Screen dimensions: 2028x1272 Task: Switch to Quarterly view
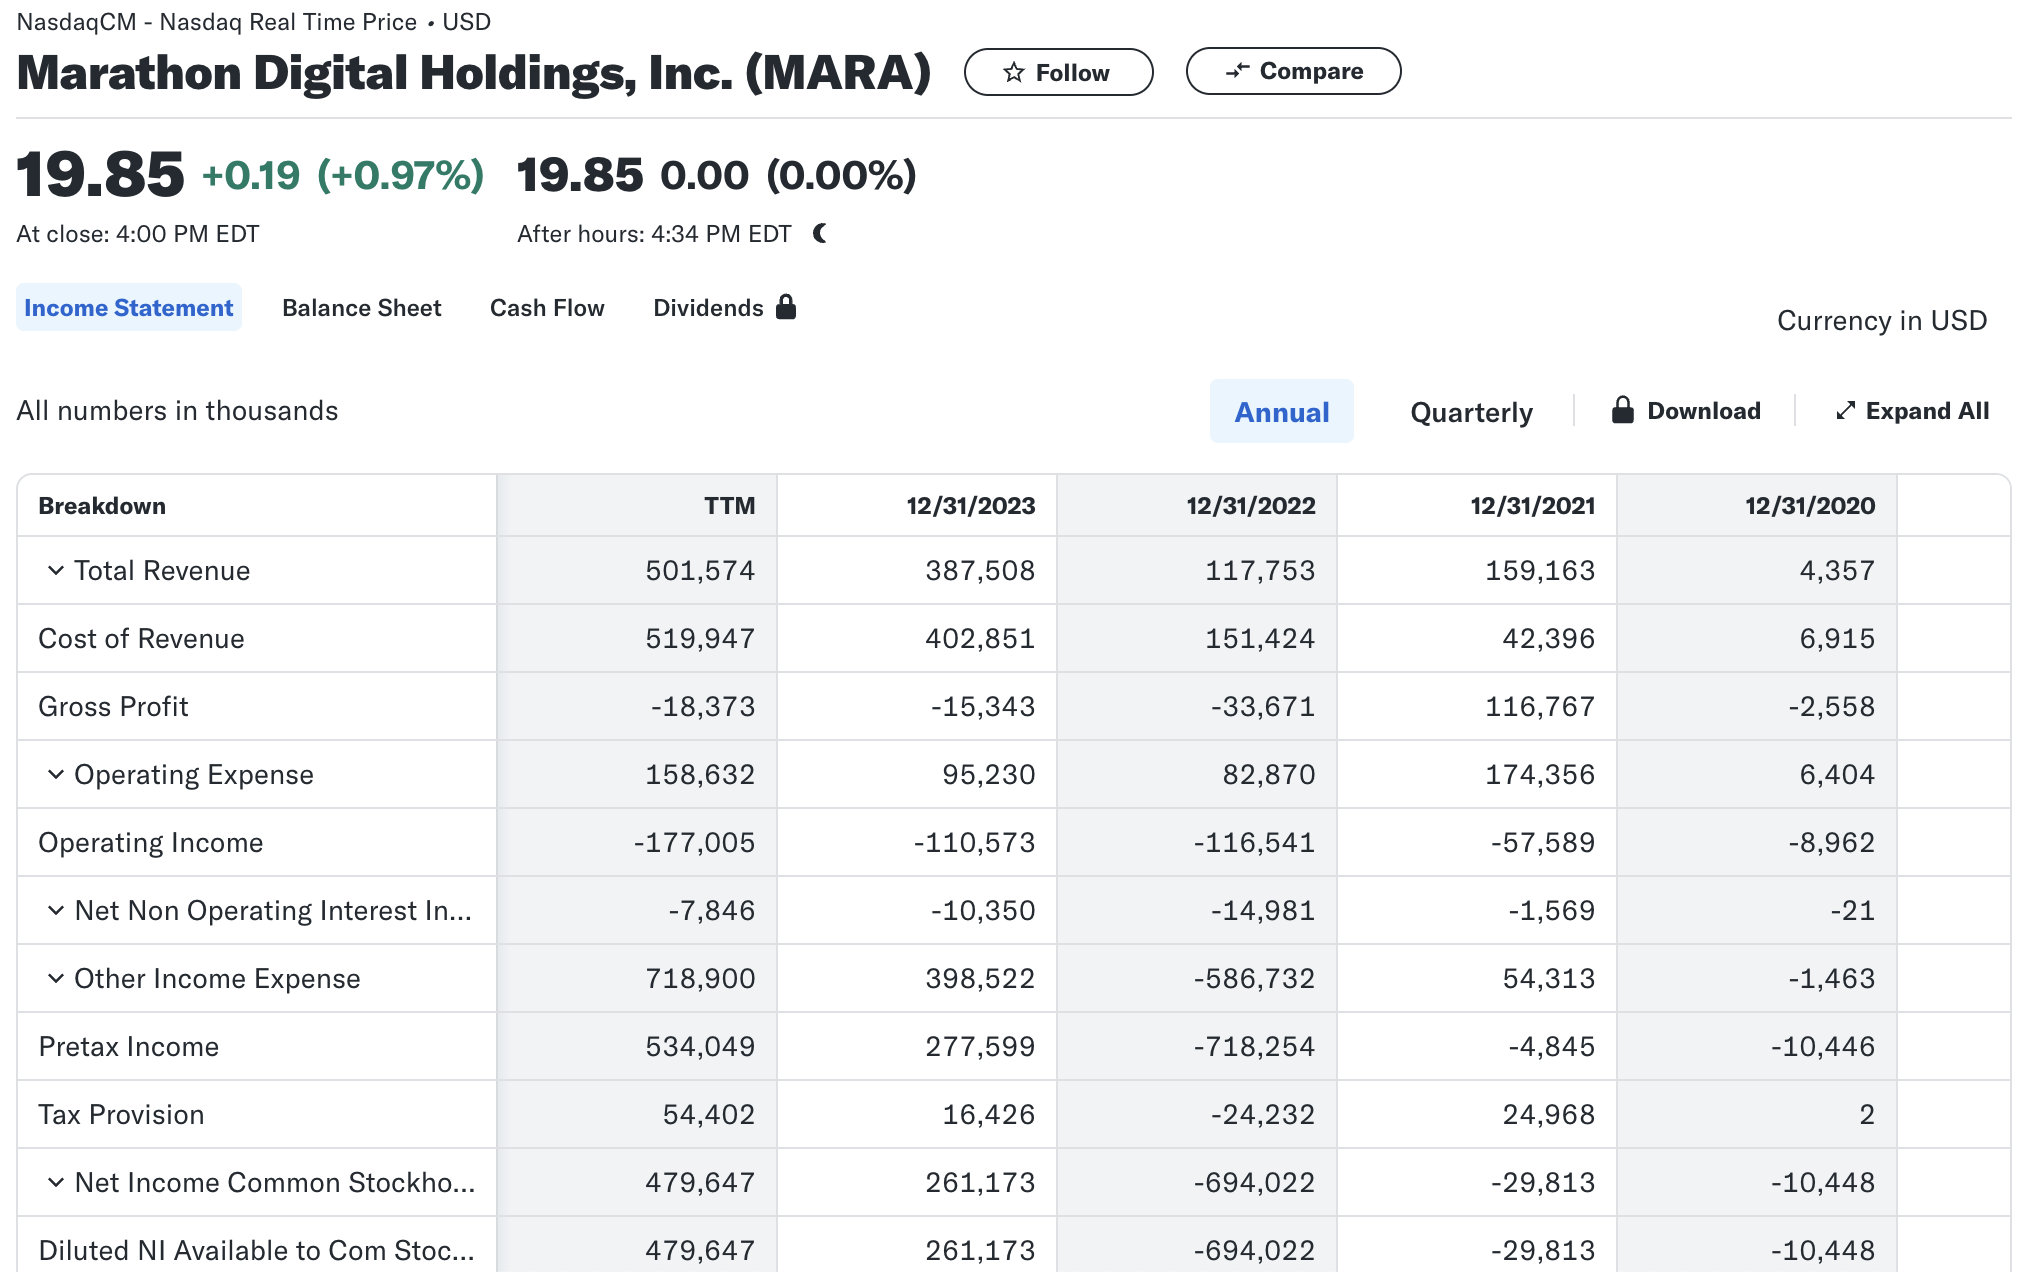coord(1471,412)
